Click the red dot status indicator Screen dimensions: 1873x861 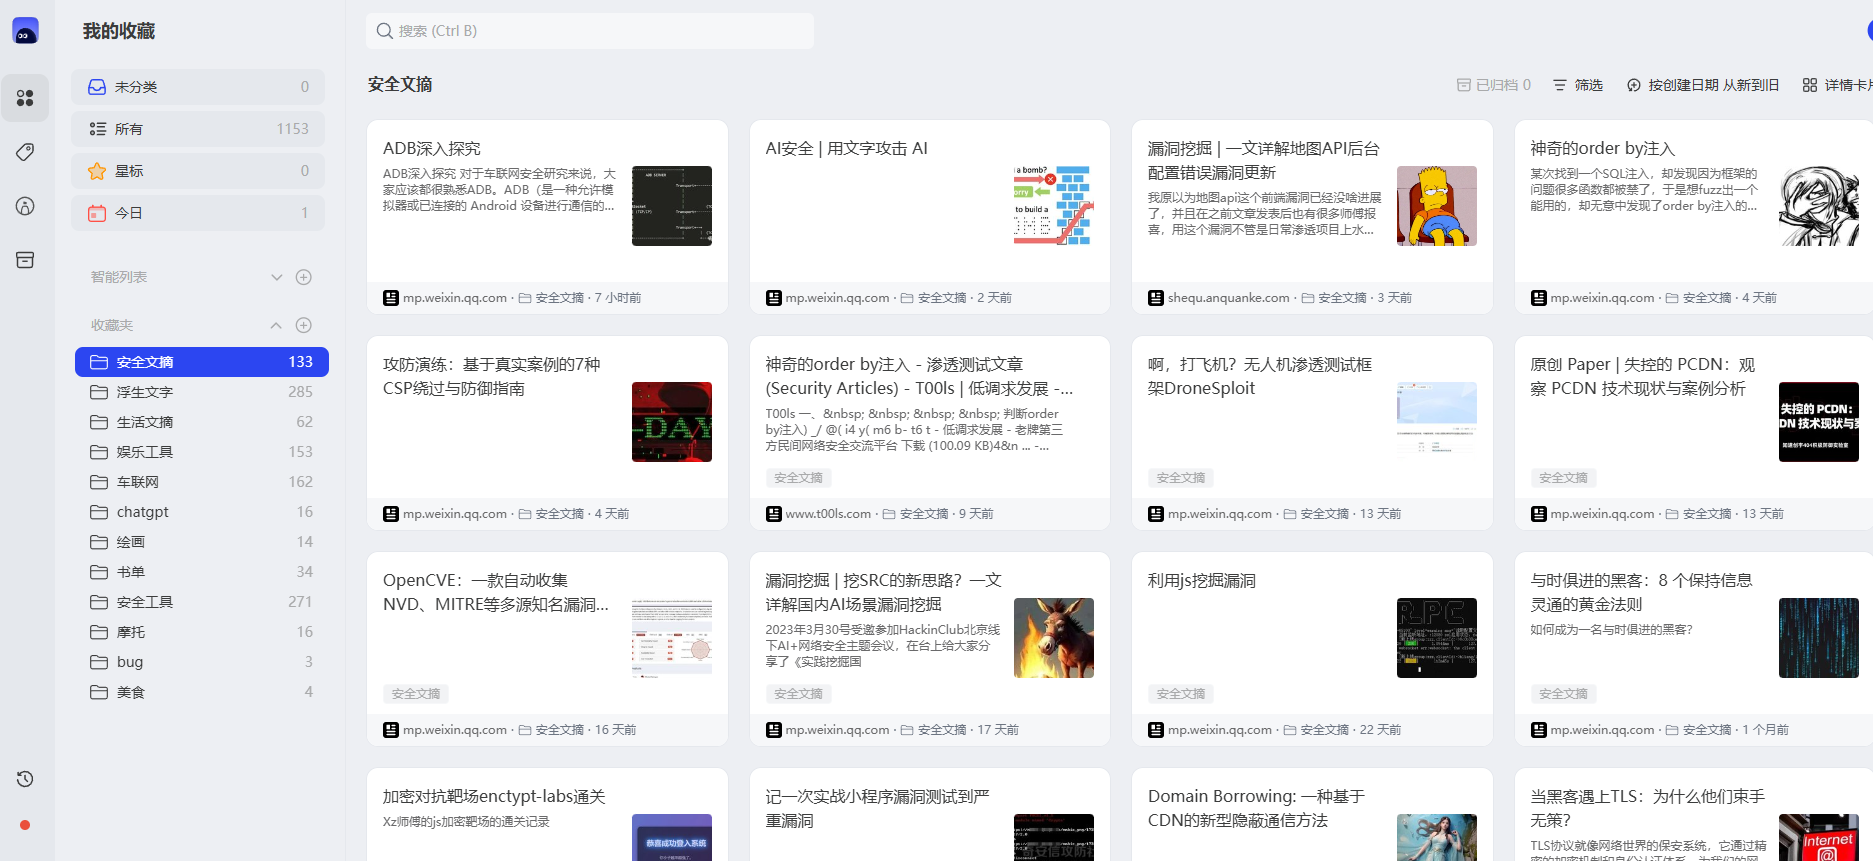(25, 825)
